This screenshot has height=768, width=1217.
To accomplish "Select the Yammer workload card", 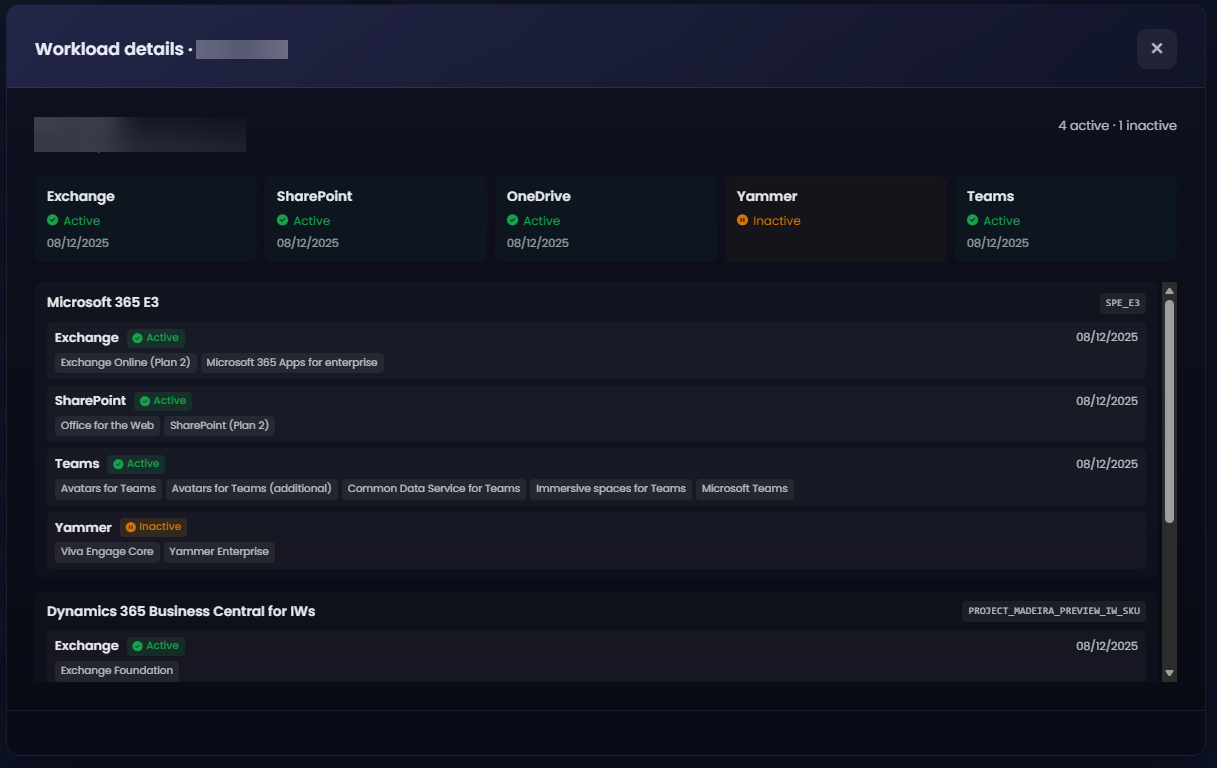I will (836, 219).
